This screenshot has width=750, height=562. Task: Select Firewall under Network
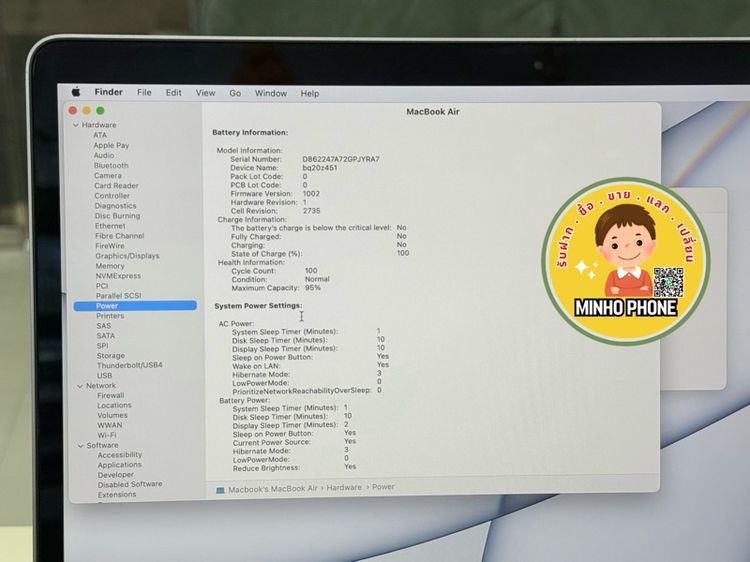(110, 396)
